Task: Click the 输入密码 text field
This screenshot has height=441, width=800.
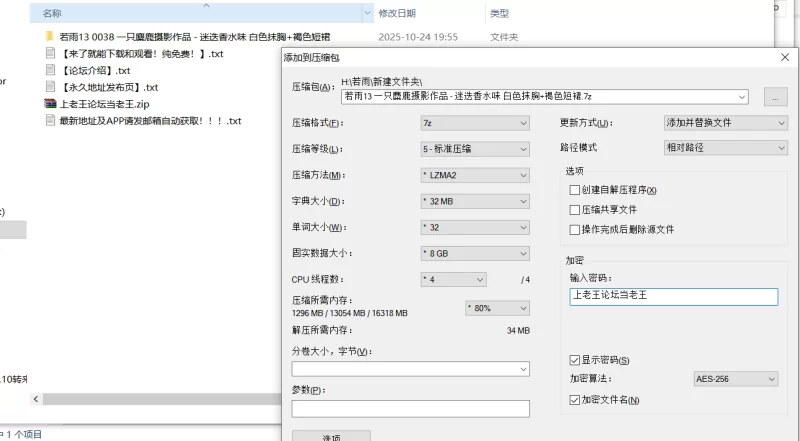Action: click(x=672, y=296)
